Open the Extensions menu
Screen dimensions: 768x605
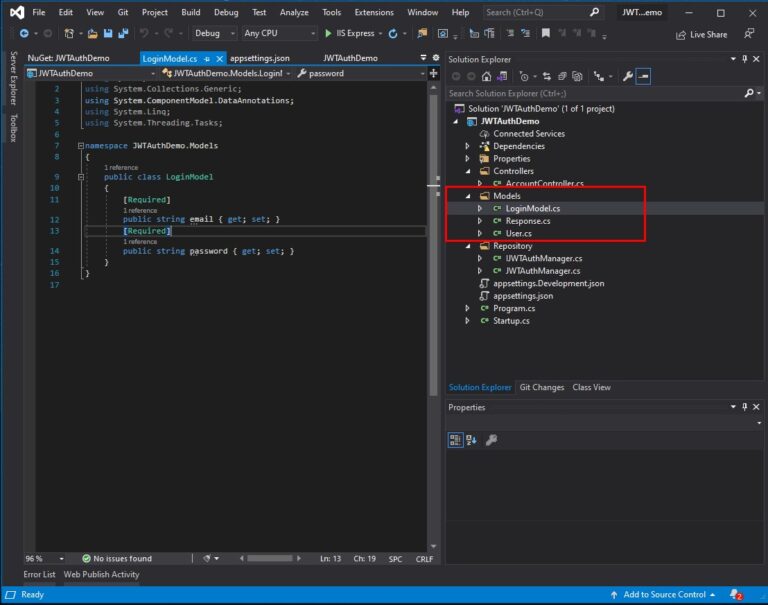tap(374, 12)
